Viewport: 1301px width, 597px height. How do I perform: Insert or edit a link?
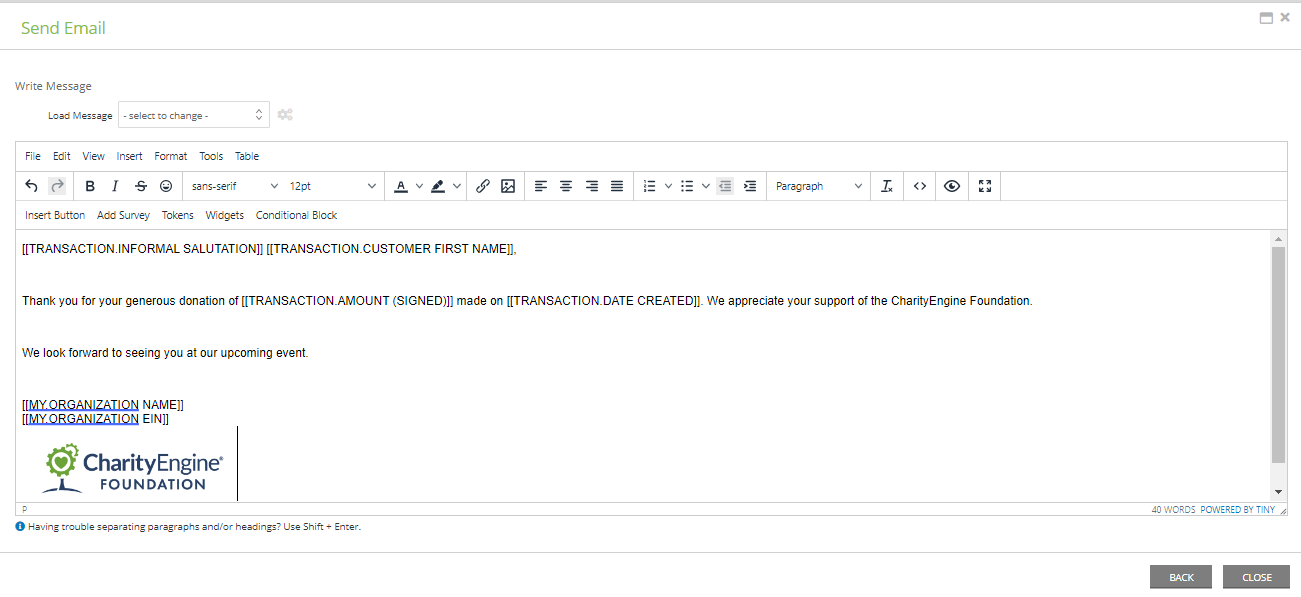click(483, 186)
